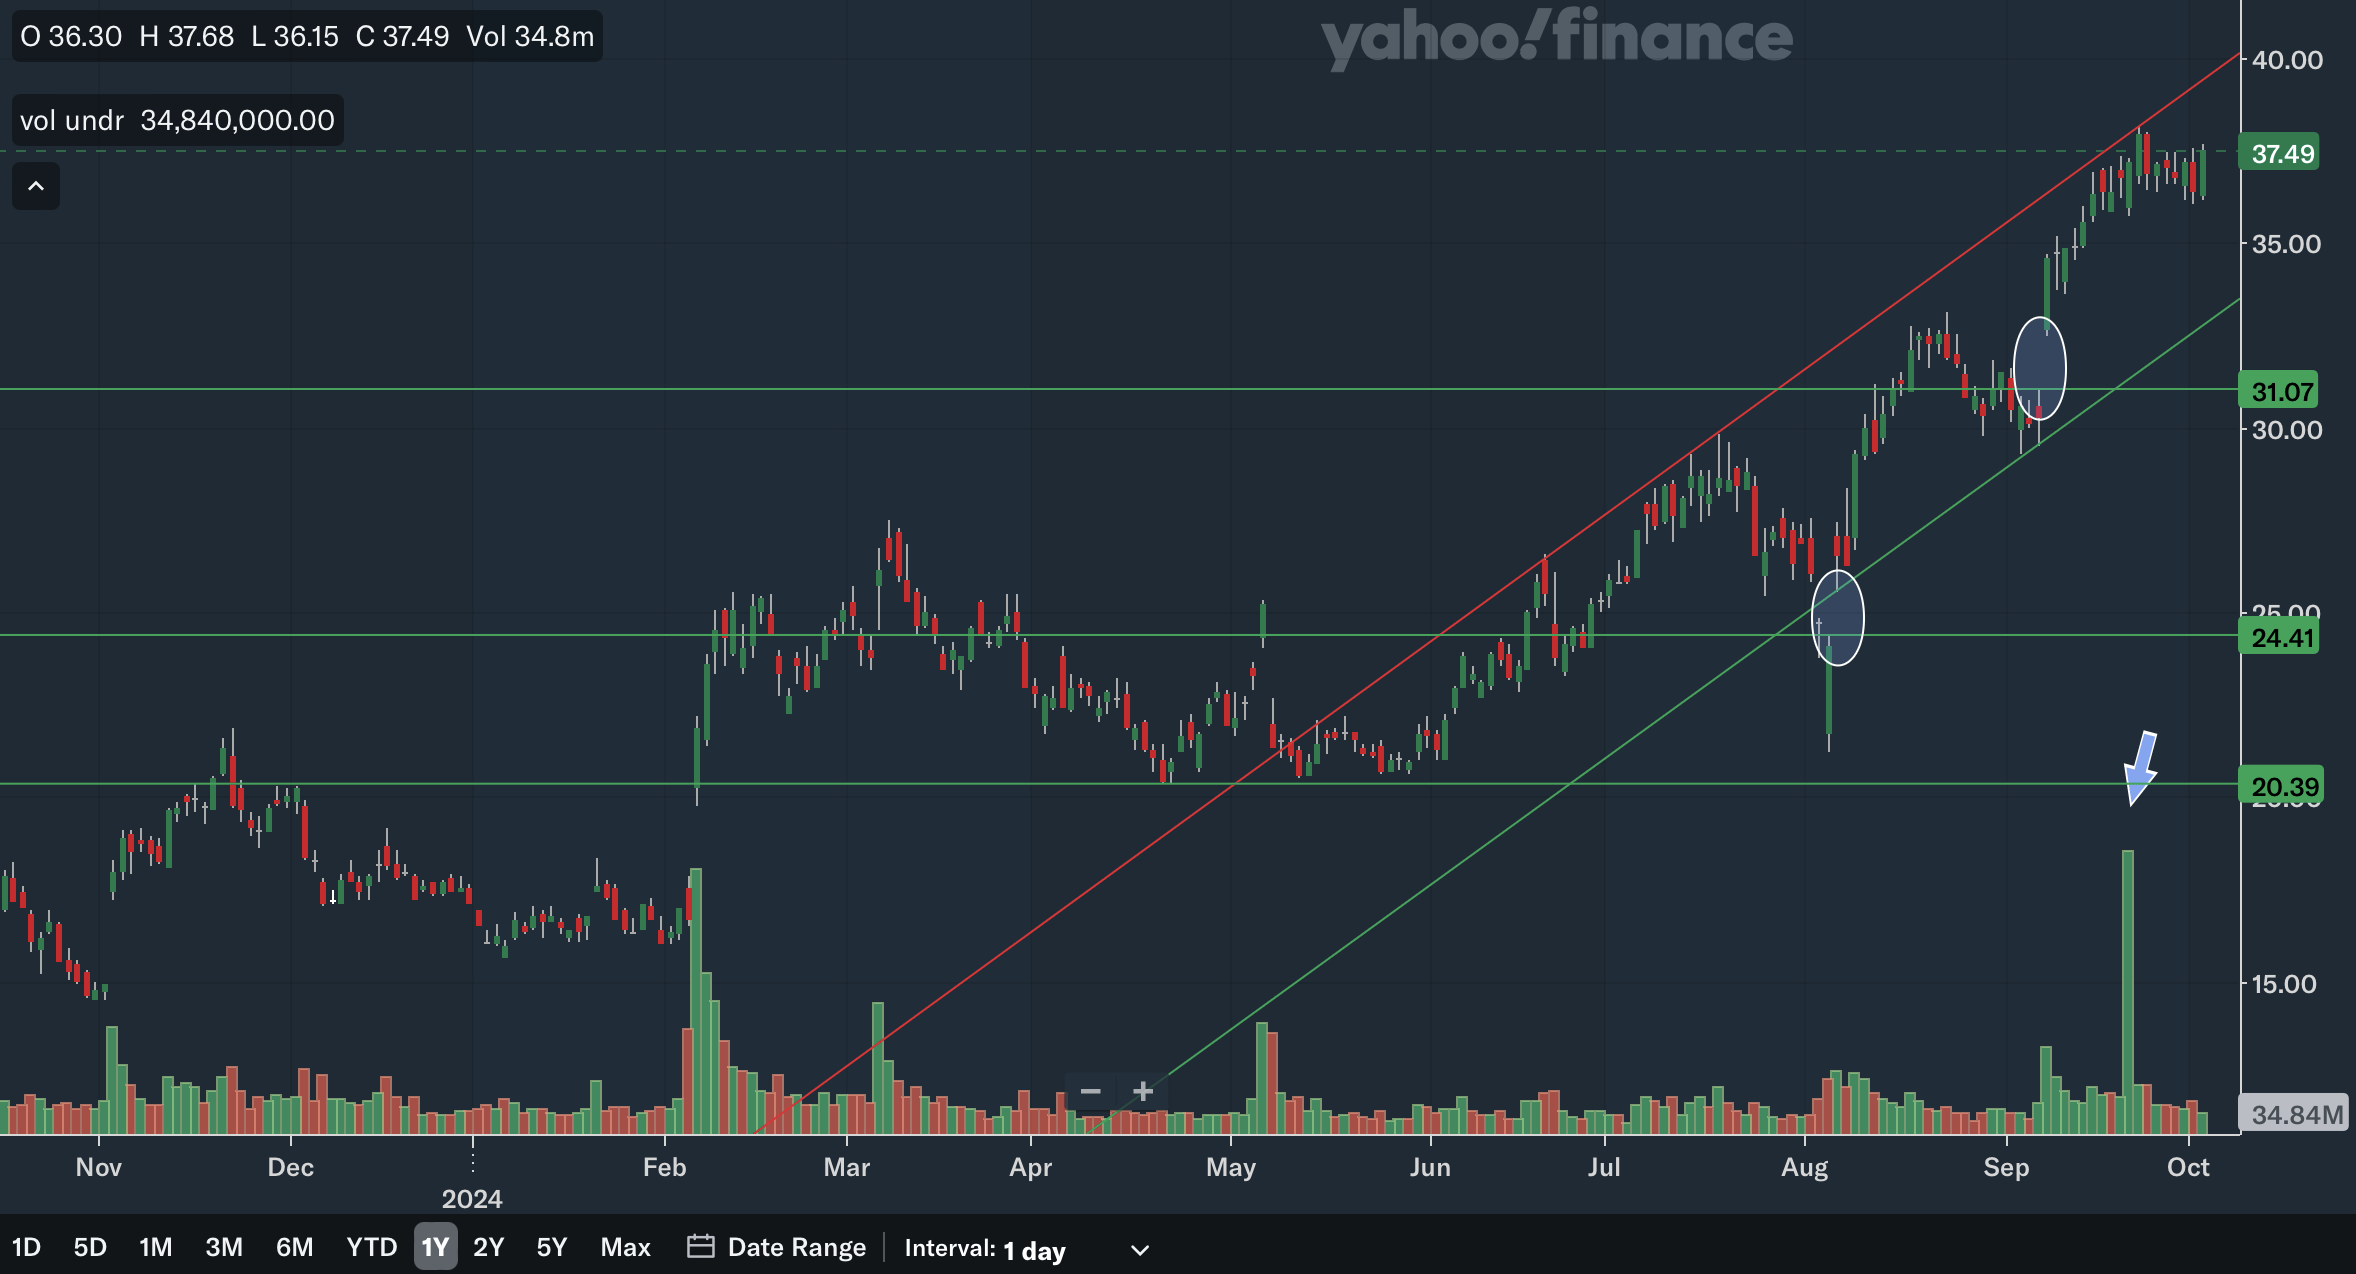The height and width of the screenshot is (1274, 2356).
Task: Switch to the 3M time range
Action: [224, 1247]
